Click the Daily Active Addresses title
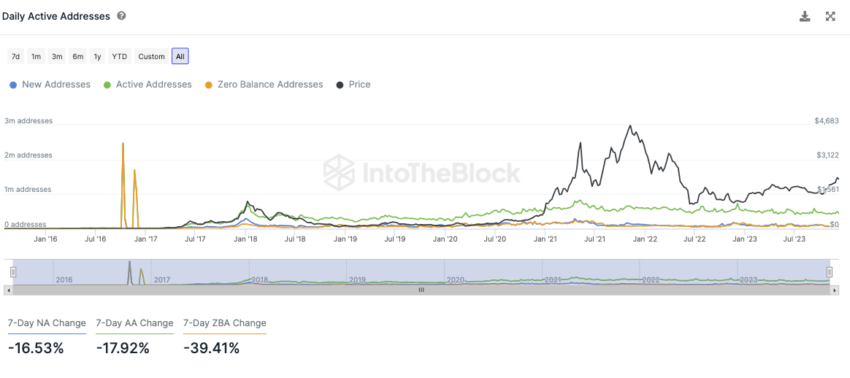Viewport: 850px width, 378px height. 56,16
